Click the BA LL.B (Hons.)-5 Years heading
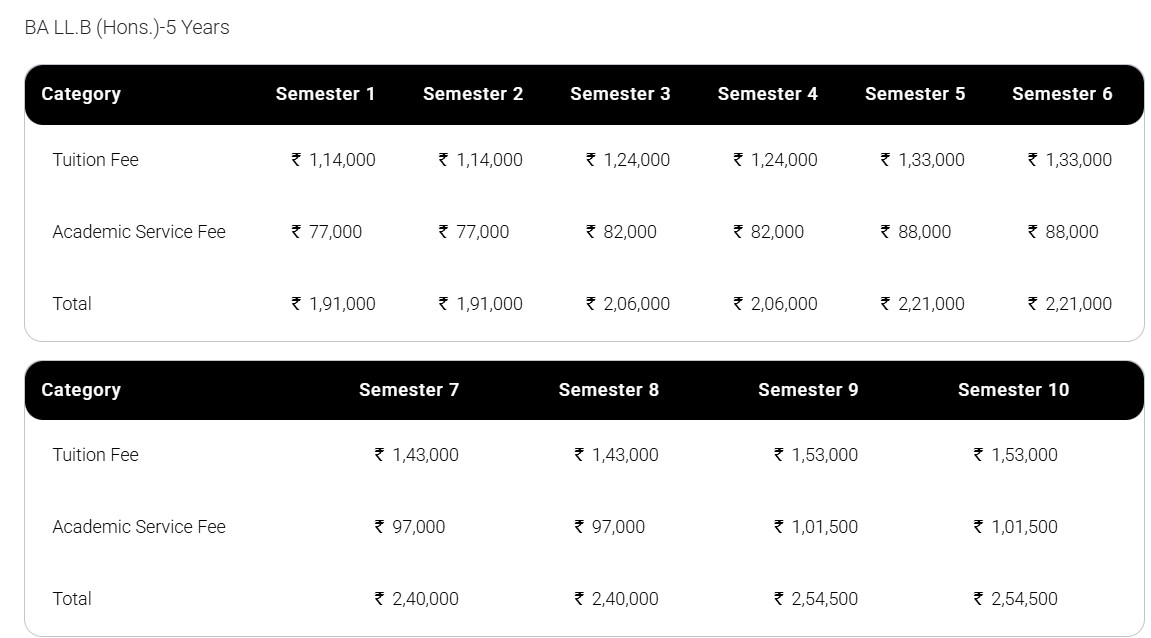This screenshot has width=1151, height=638. (127, 28)
